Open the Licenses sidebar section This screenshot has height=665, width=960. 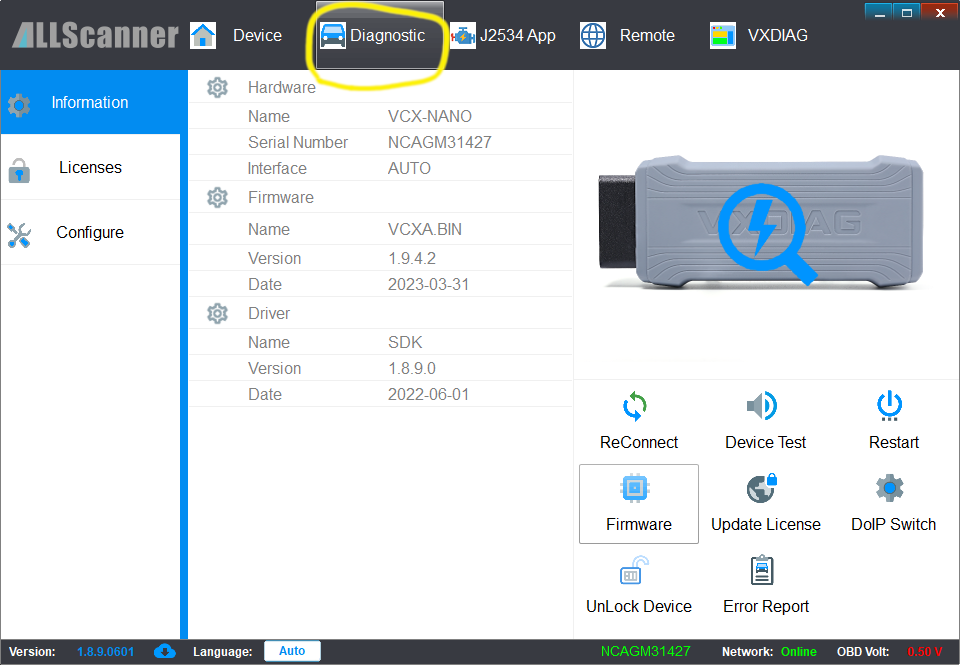click(x=90, y=167)
